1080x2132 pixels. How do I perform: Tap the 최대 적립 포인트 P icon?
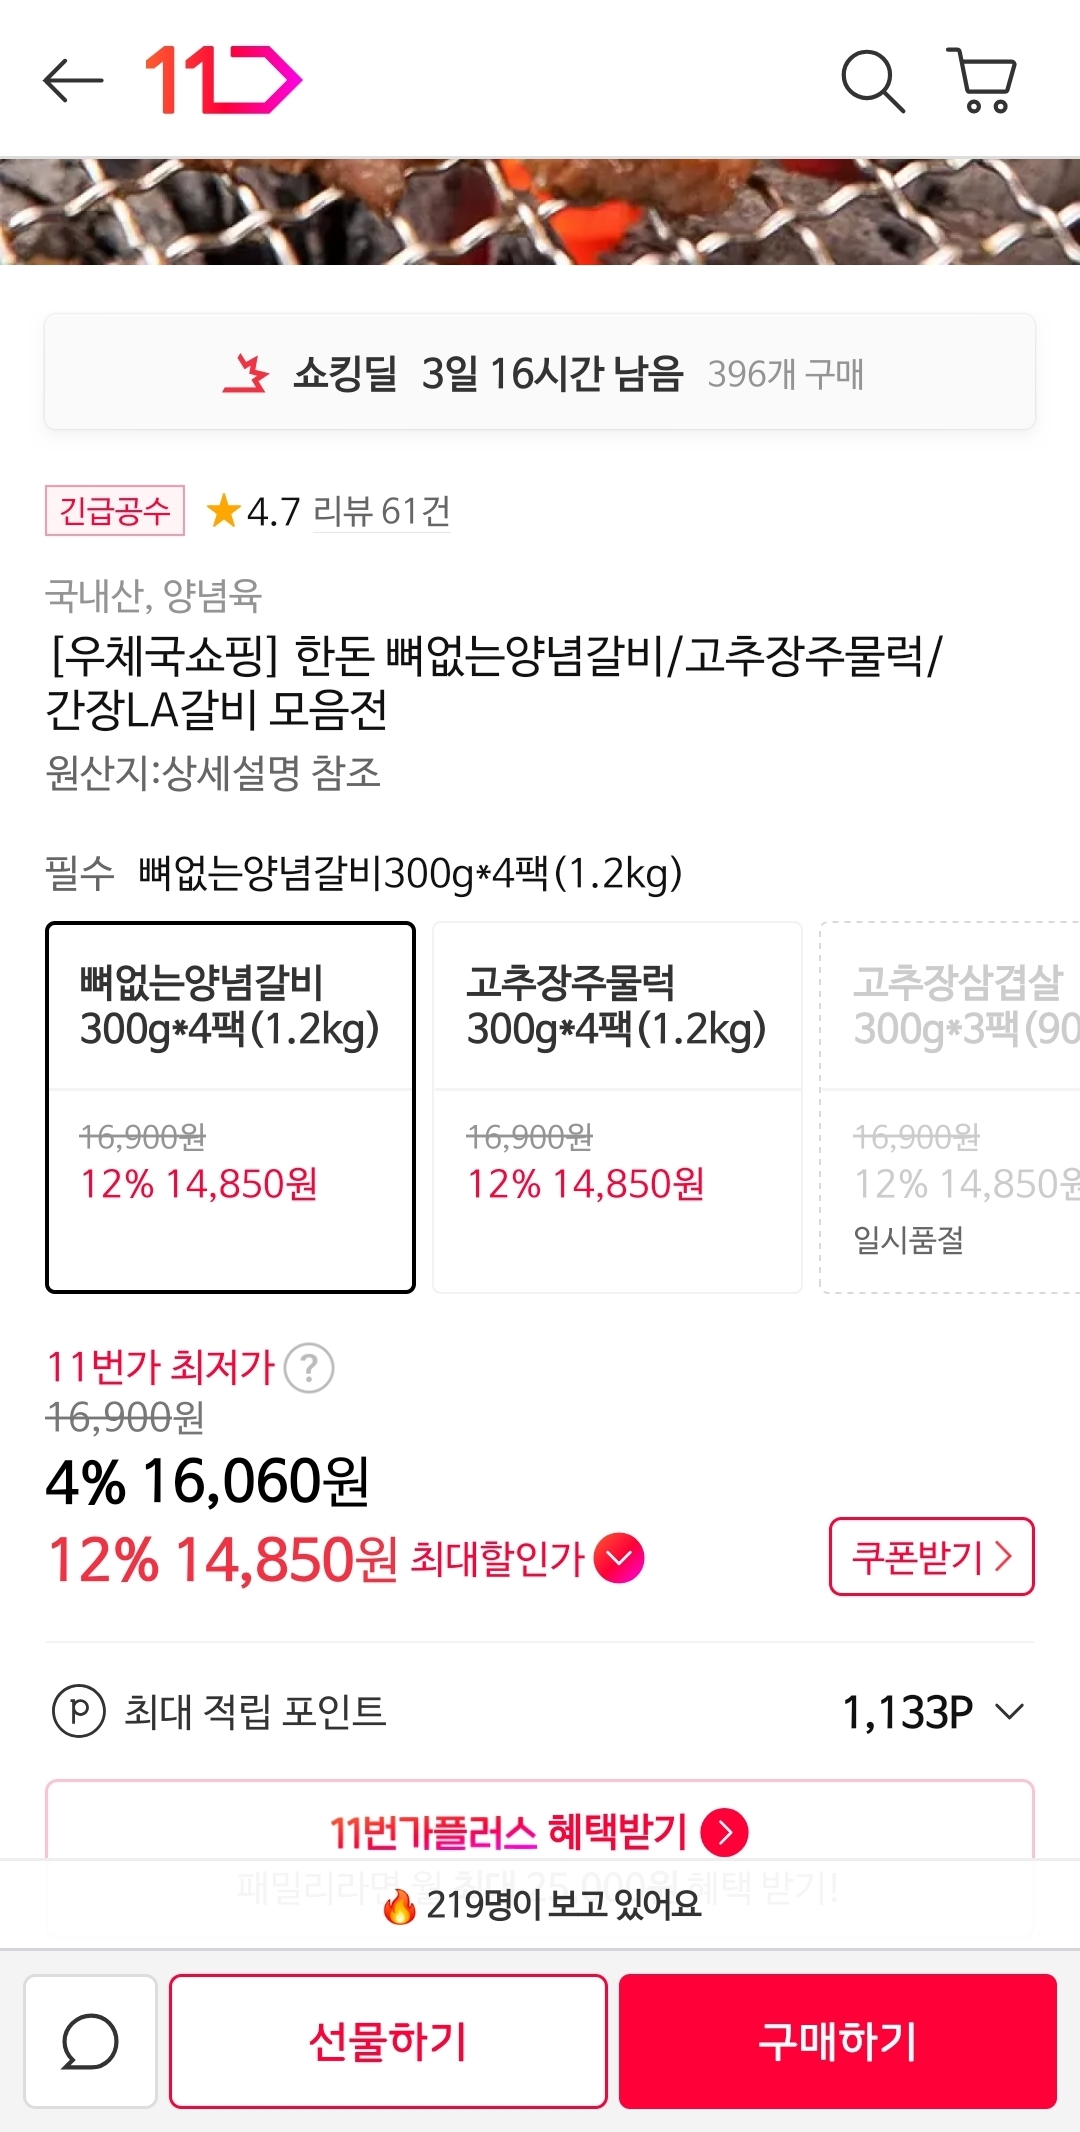pos(78,1711)
